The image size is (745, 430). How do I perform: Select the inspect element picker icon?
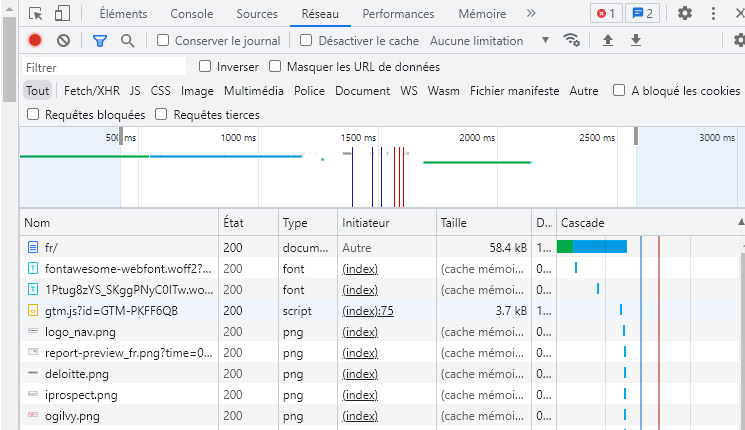click(x=36, y=14)
